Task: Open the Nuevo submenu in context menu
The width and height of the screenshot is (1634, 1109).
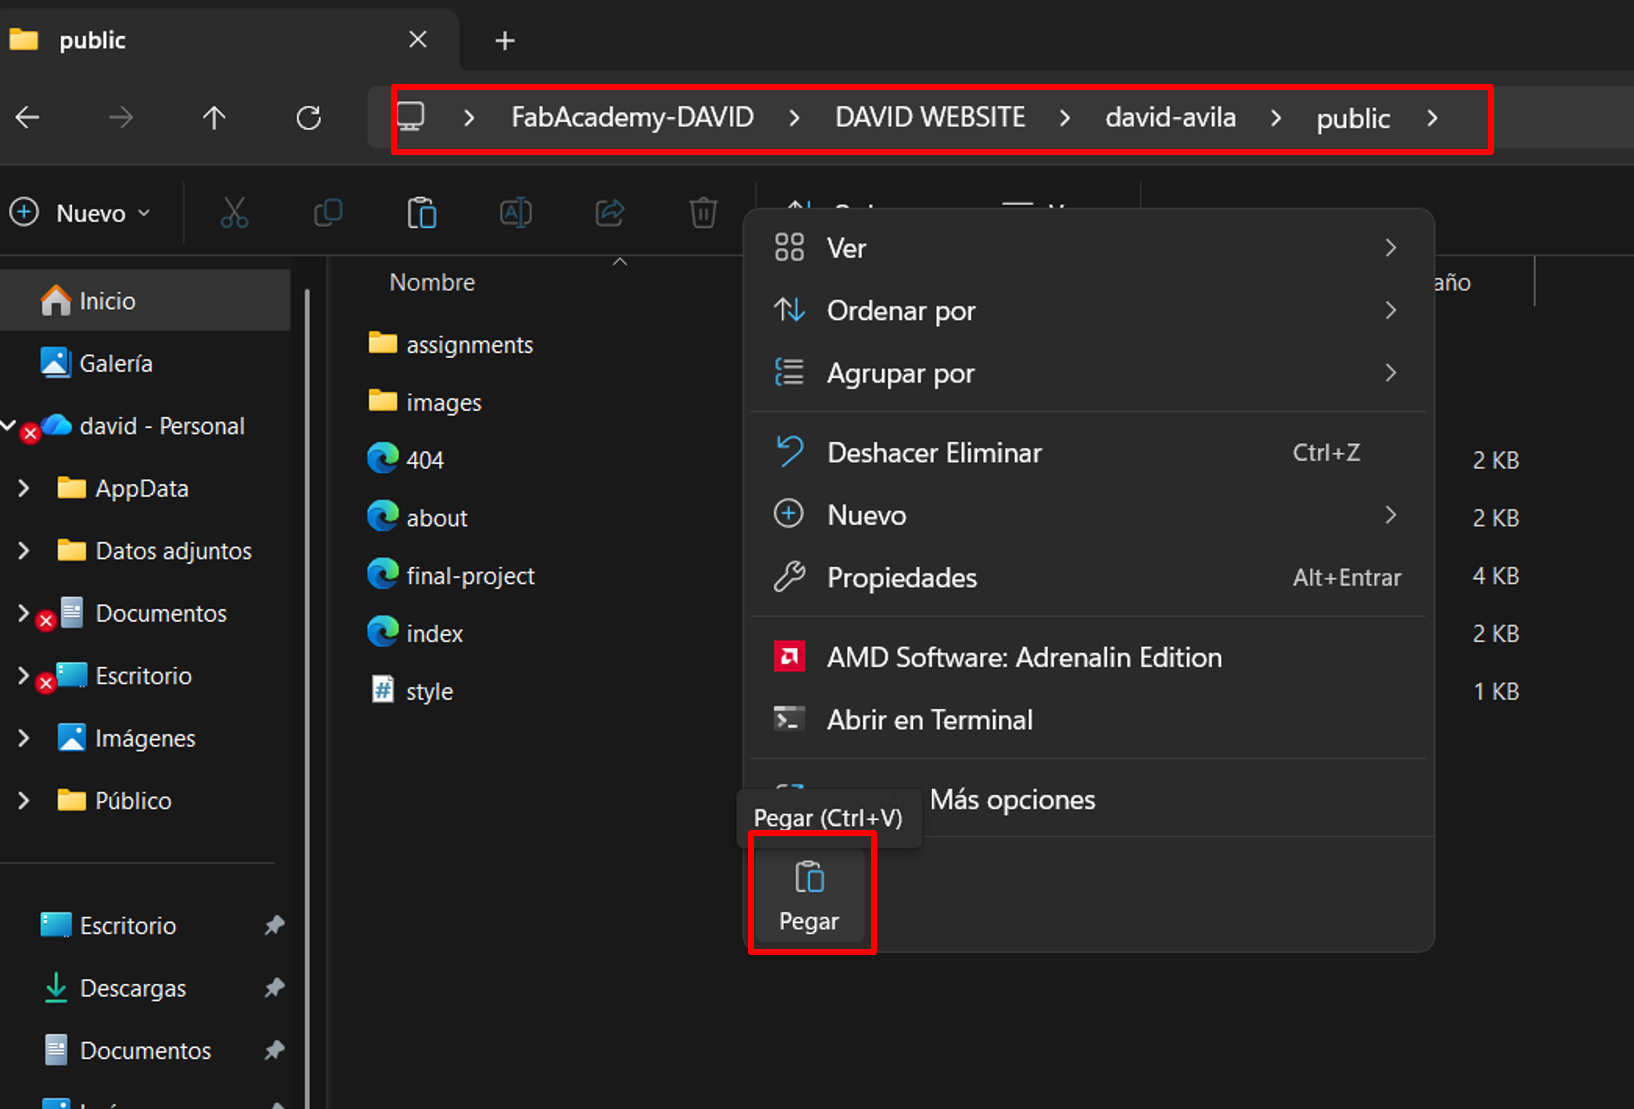Action: click(x=1088, y=515)
